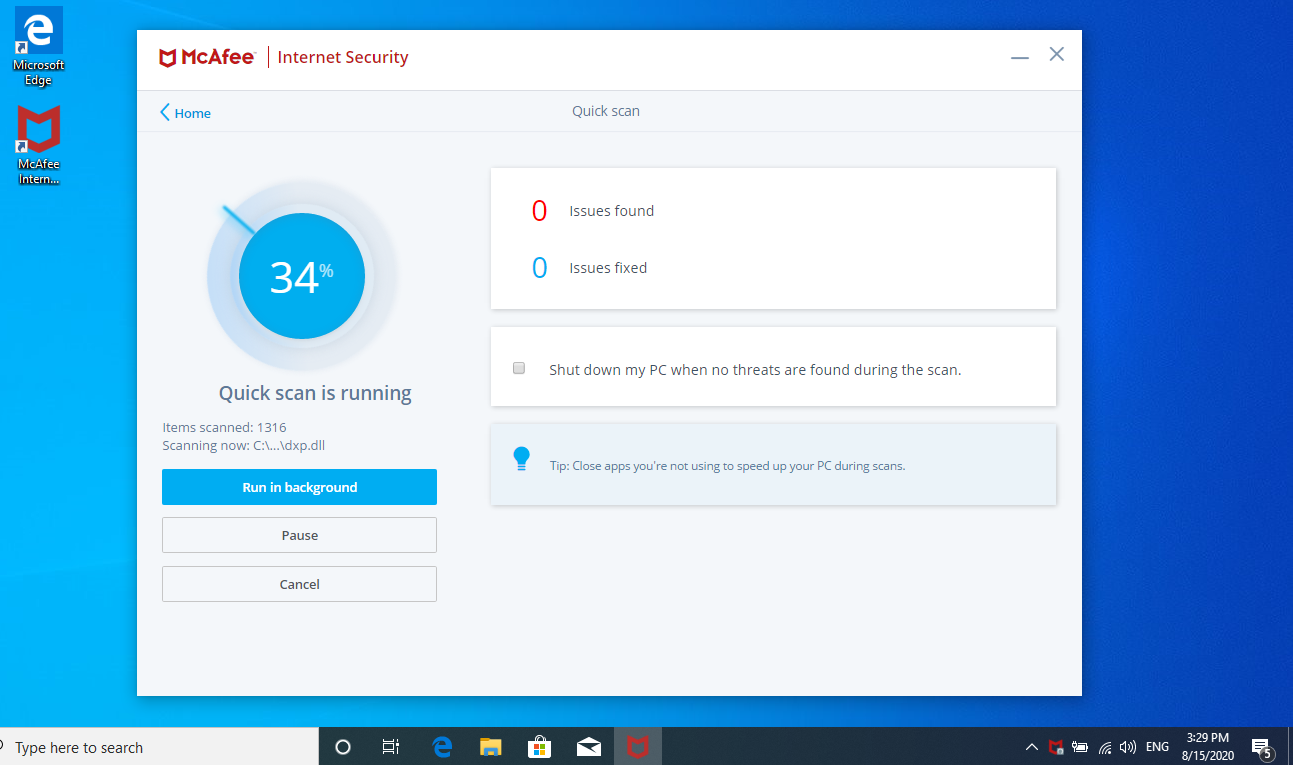Open the Microsoft Edge desktop shortcut

pyautogui.click(x=38, y=47)
